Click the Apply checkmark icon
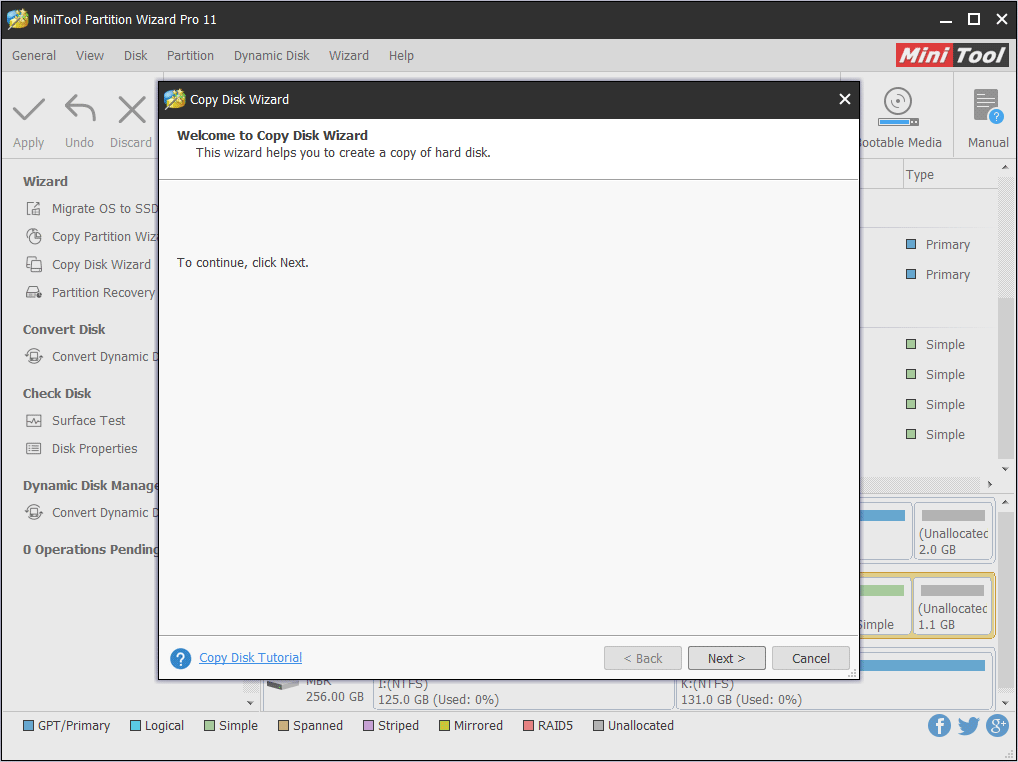This screenshot has height=762, width=1018. (x=29, y=110)
